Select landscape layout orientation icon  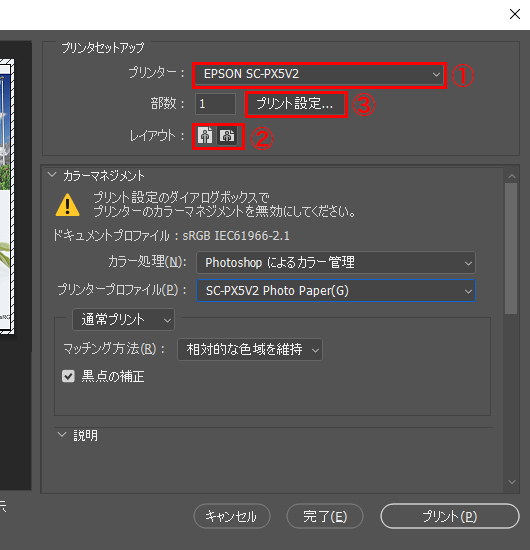tap(227, 135)
